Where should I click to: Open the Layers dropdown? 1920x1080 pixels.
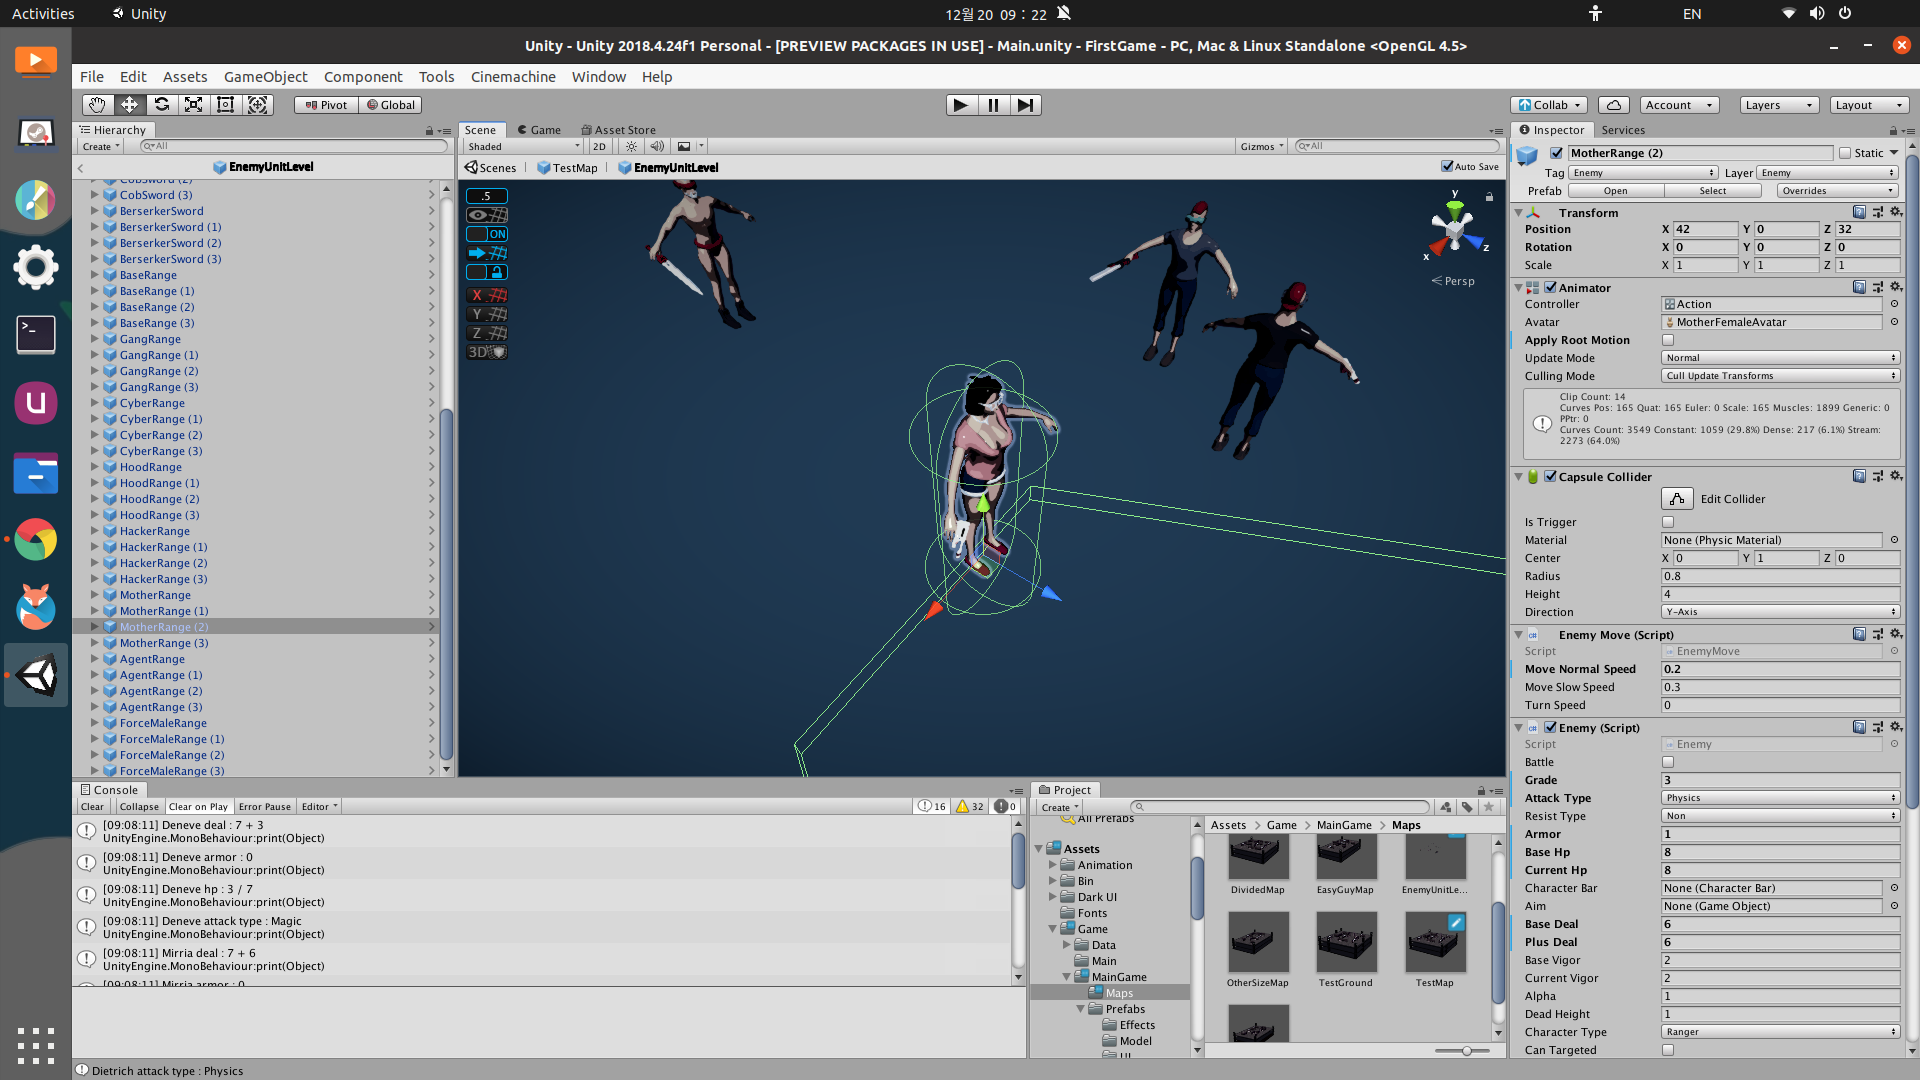click(x=1778, y=105)
